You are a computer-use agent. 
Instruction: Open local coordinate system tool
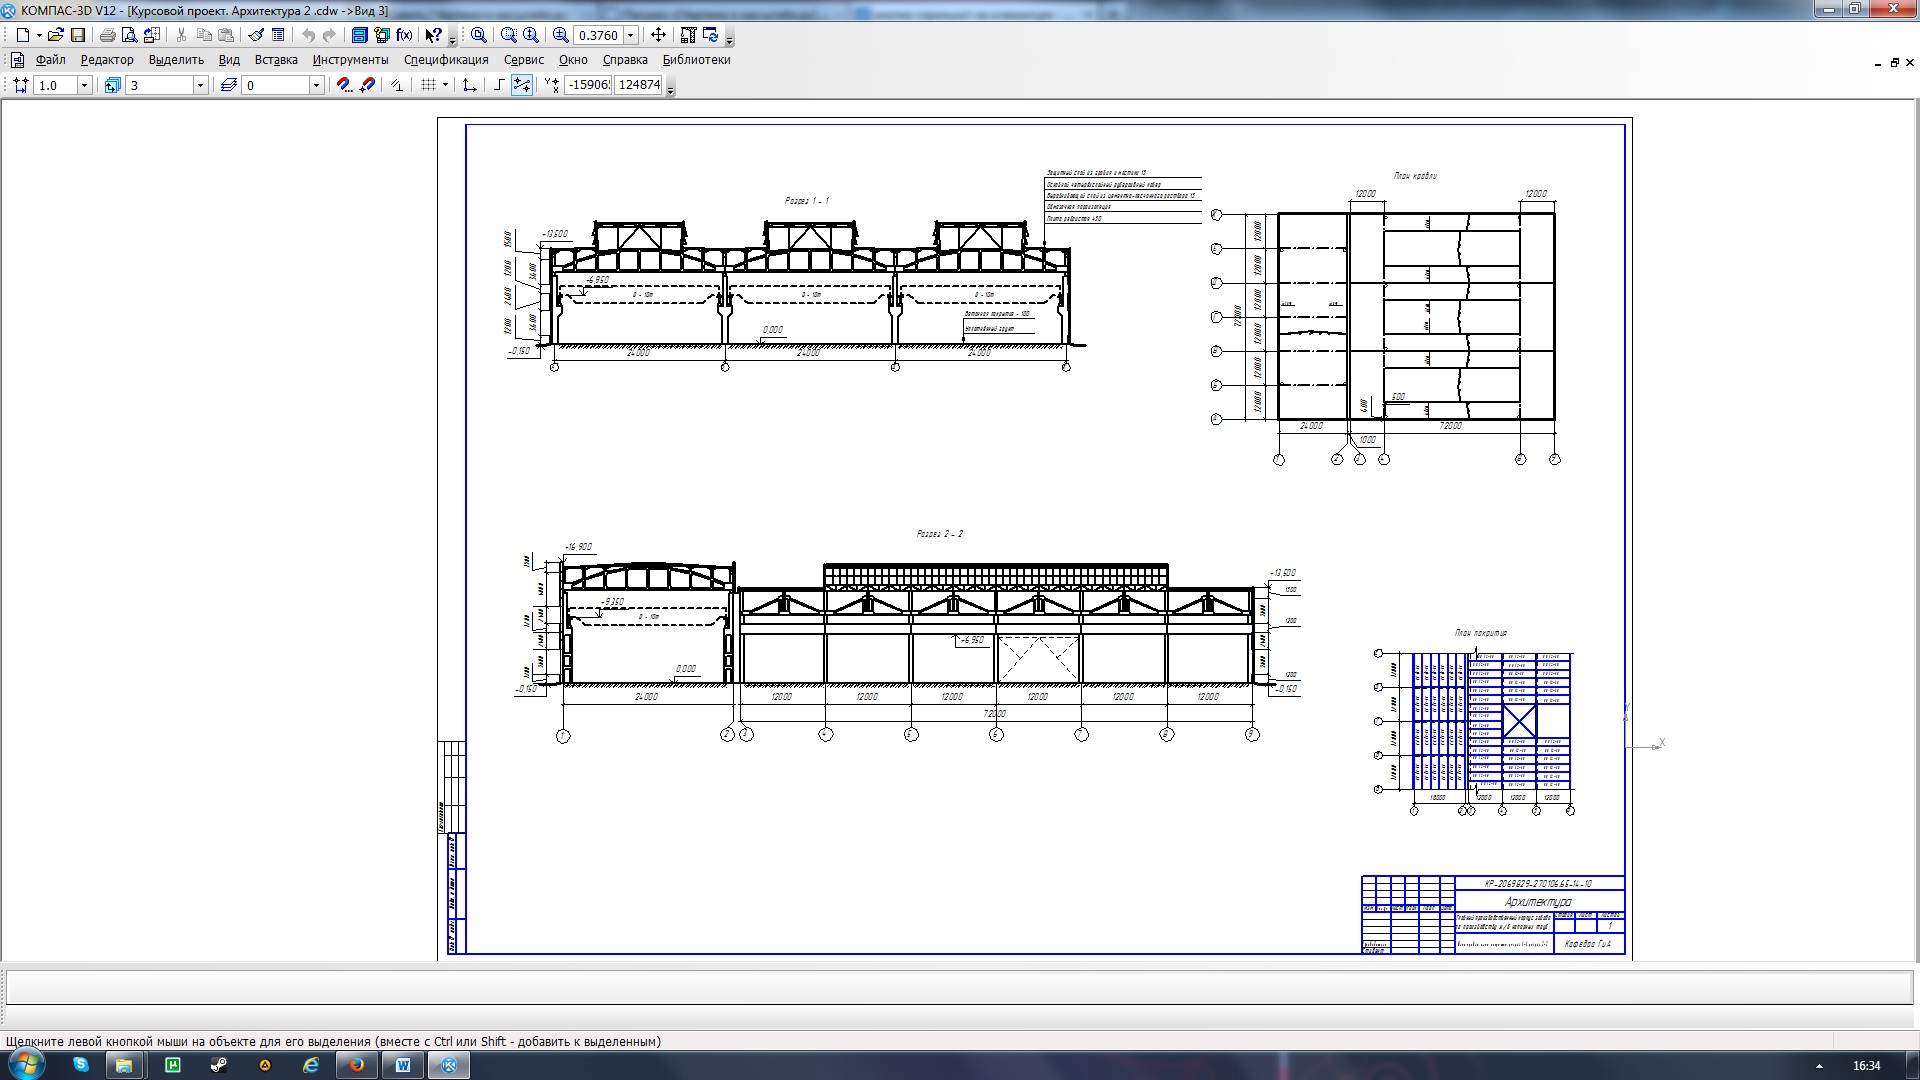click(x=469, y=86)
